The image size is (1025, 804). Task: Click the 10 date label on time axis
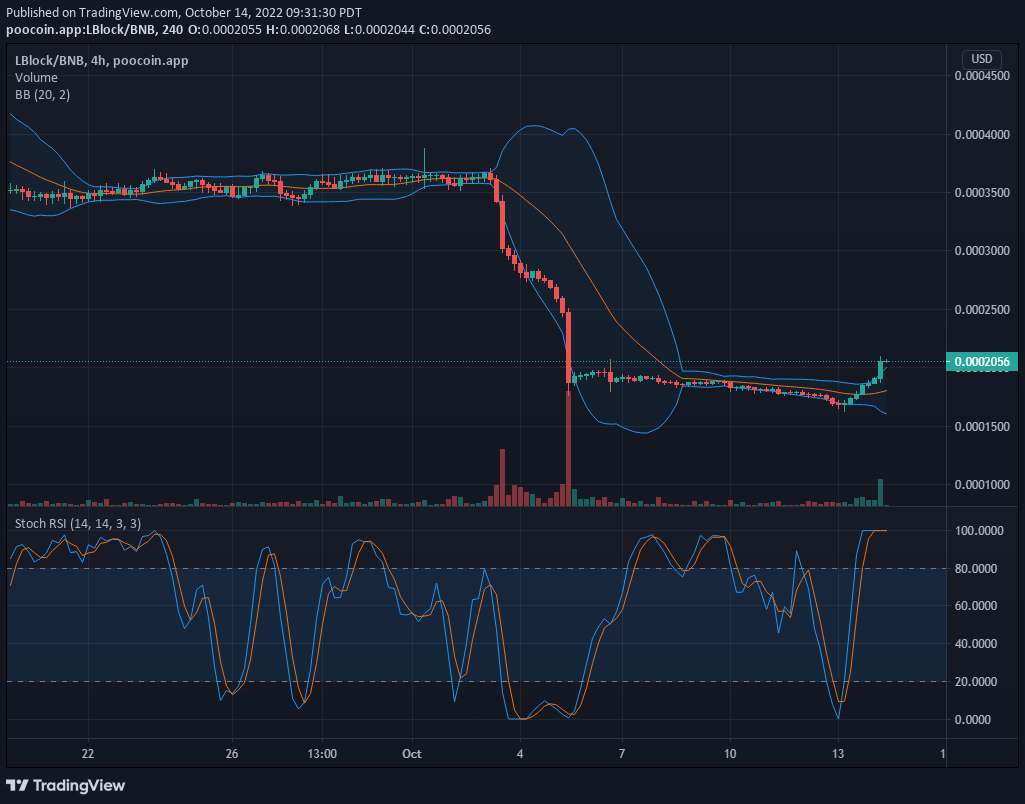point(730,754)
